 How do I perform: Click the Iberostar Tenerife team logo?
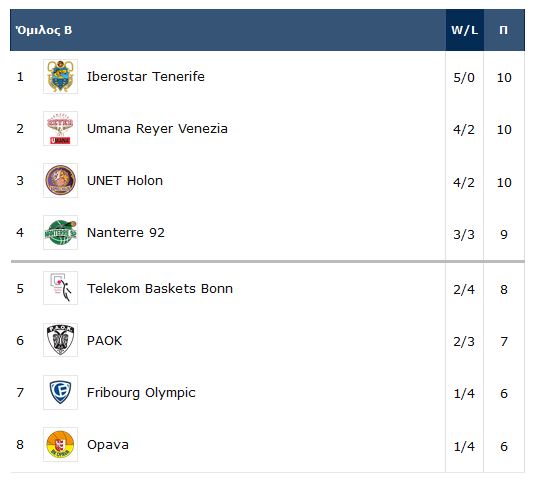pos(60,76)
